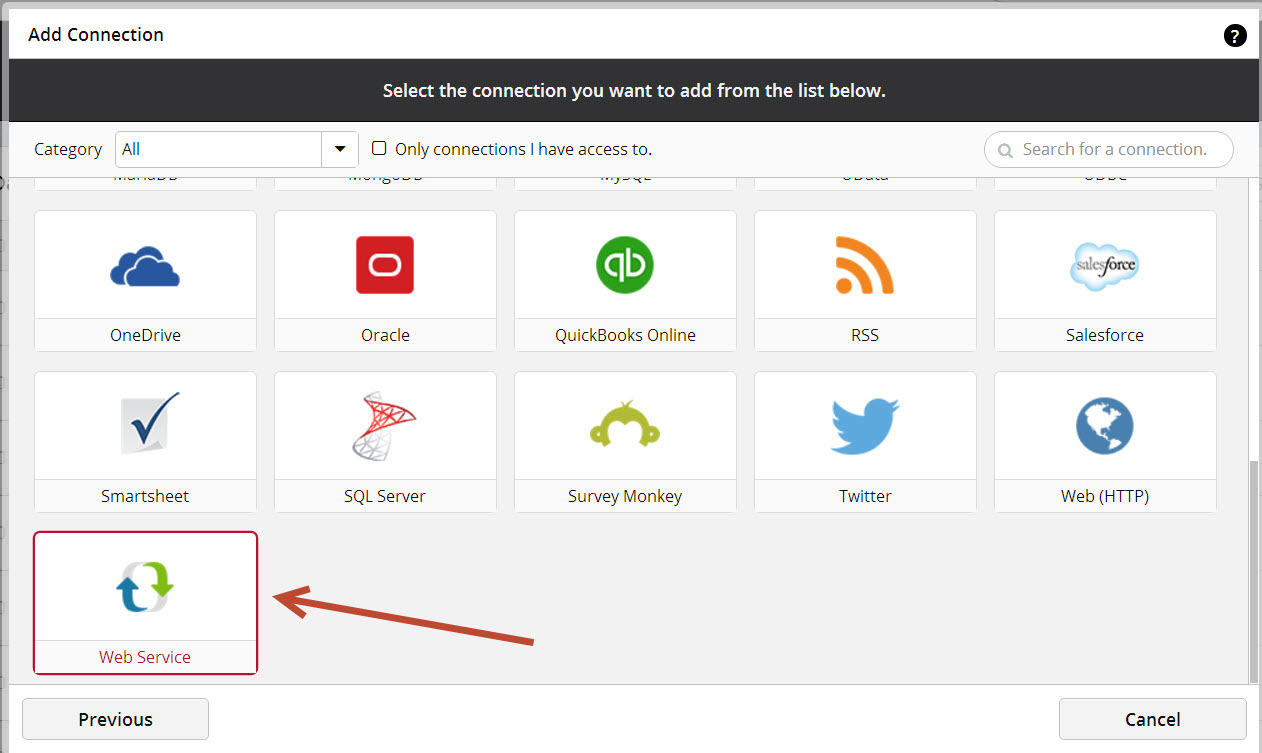Open help with the question mark icon
The height and width of the screenshot is (753, 1262).
pyautogui.click(x=1235, y=36)
